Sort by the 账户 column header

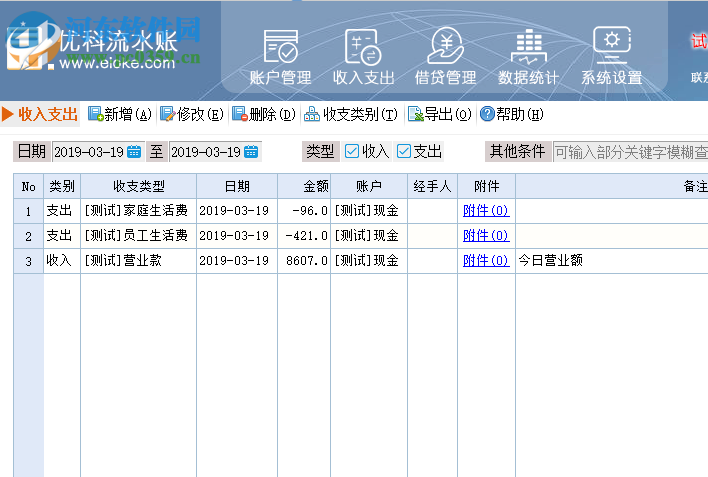point(369,186)
